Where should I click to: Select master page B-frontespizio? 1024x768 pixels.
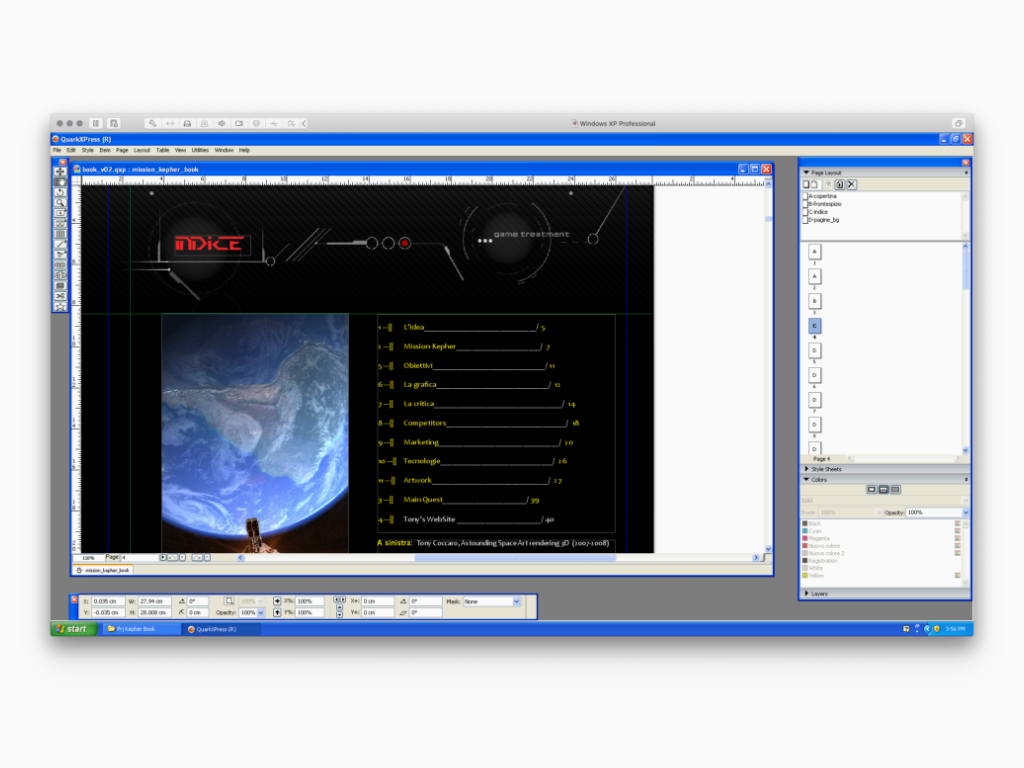point(823,204)
